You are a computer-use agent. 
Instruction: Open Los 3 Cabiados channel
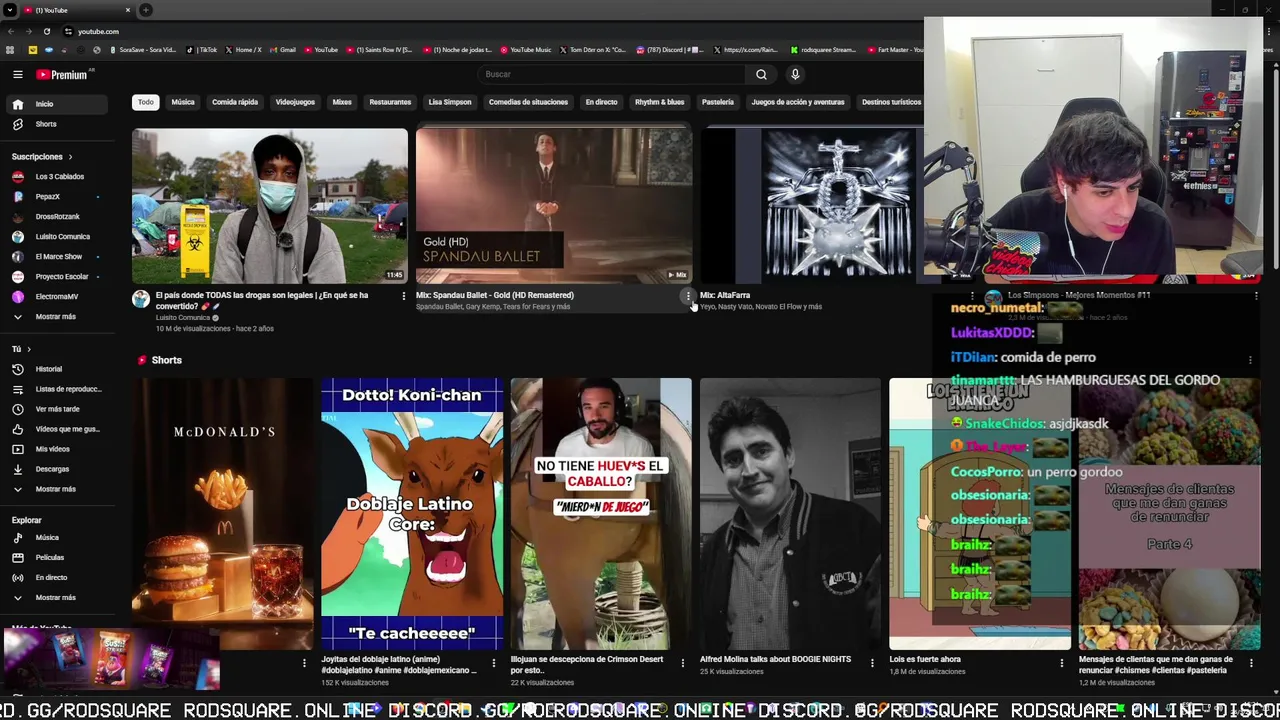click(55, 177)
